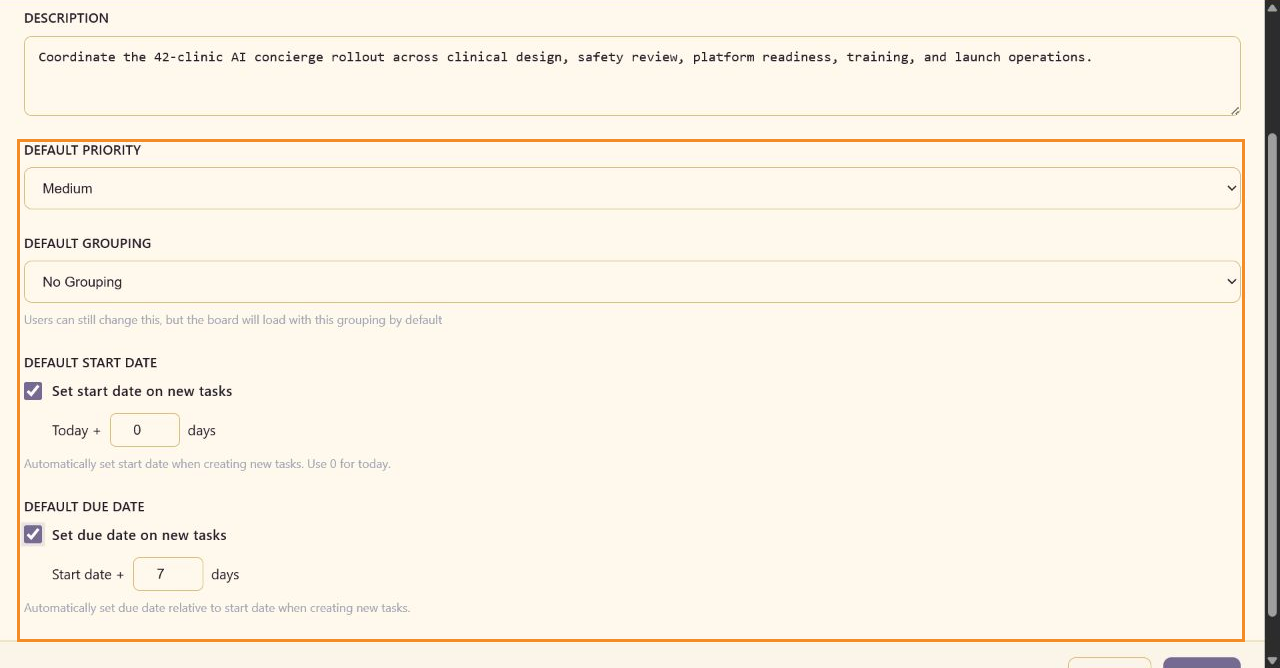Screen dimensions: 1280x668
Task: Open the Default Priority dropdown showing Medium
Action: [632, 188]
